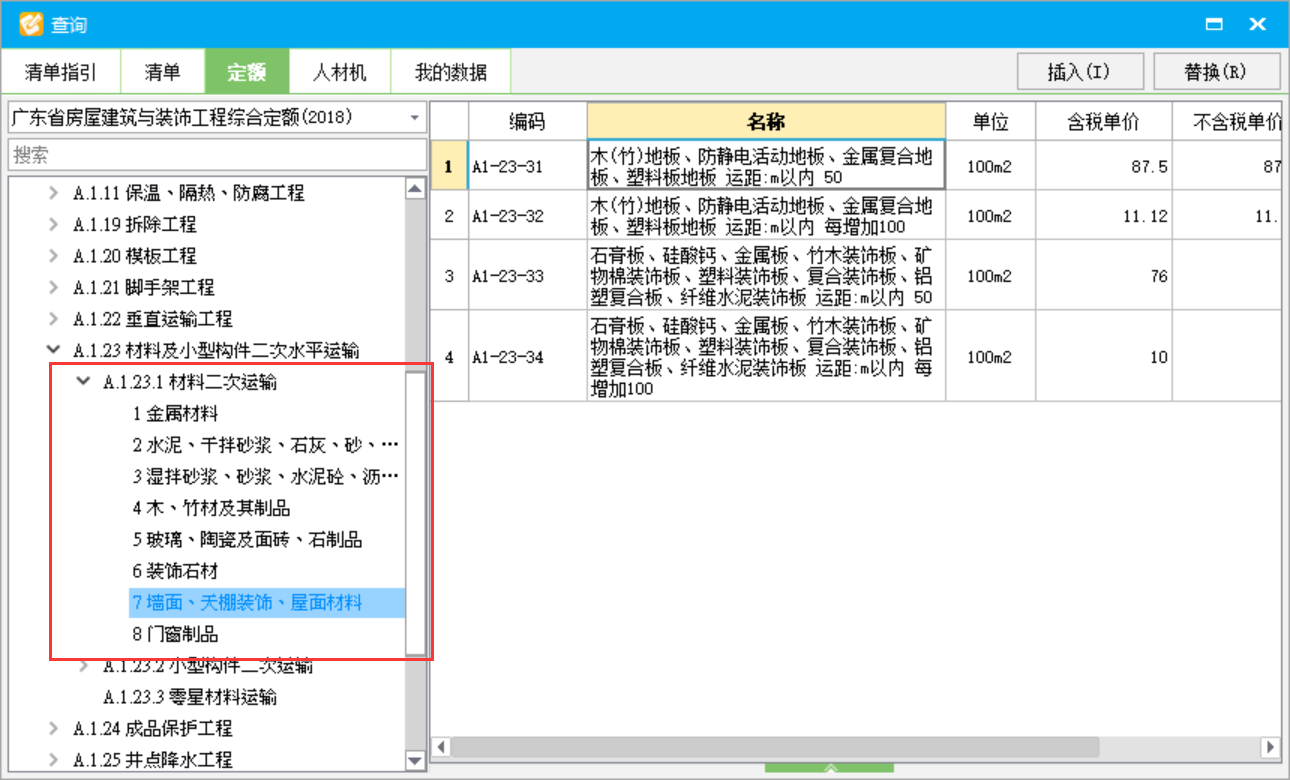Click the 含税单价 column header
Image resolution: width=1290 pixels, height=780 pixels.
1103,122
